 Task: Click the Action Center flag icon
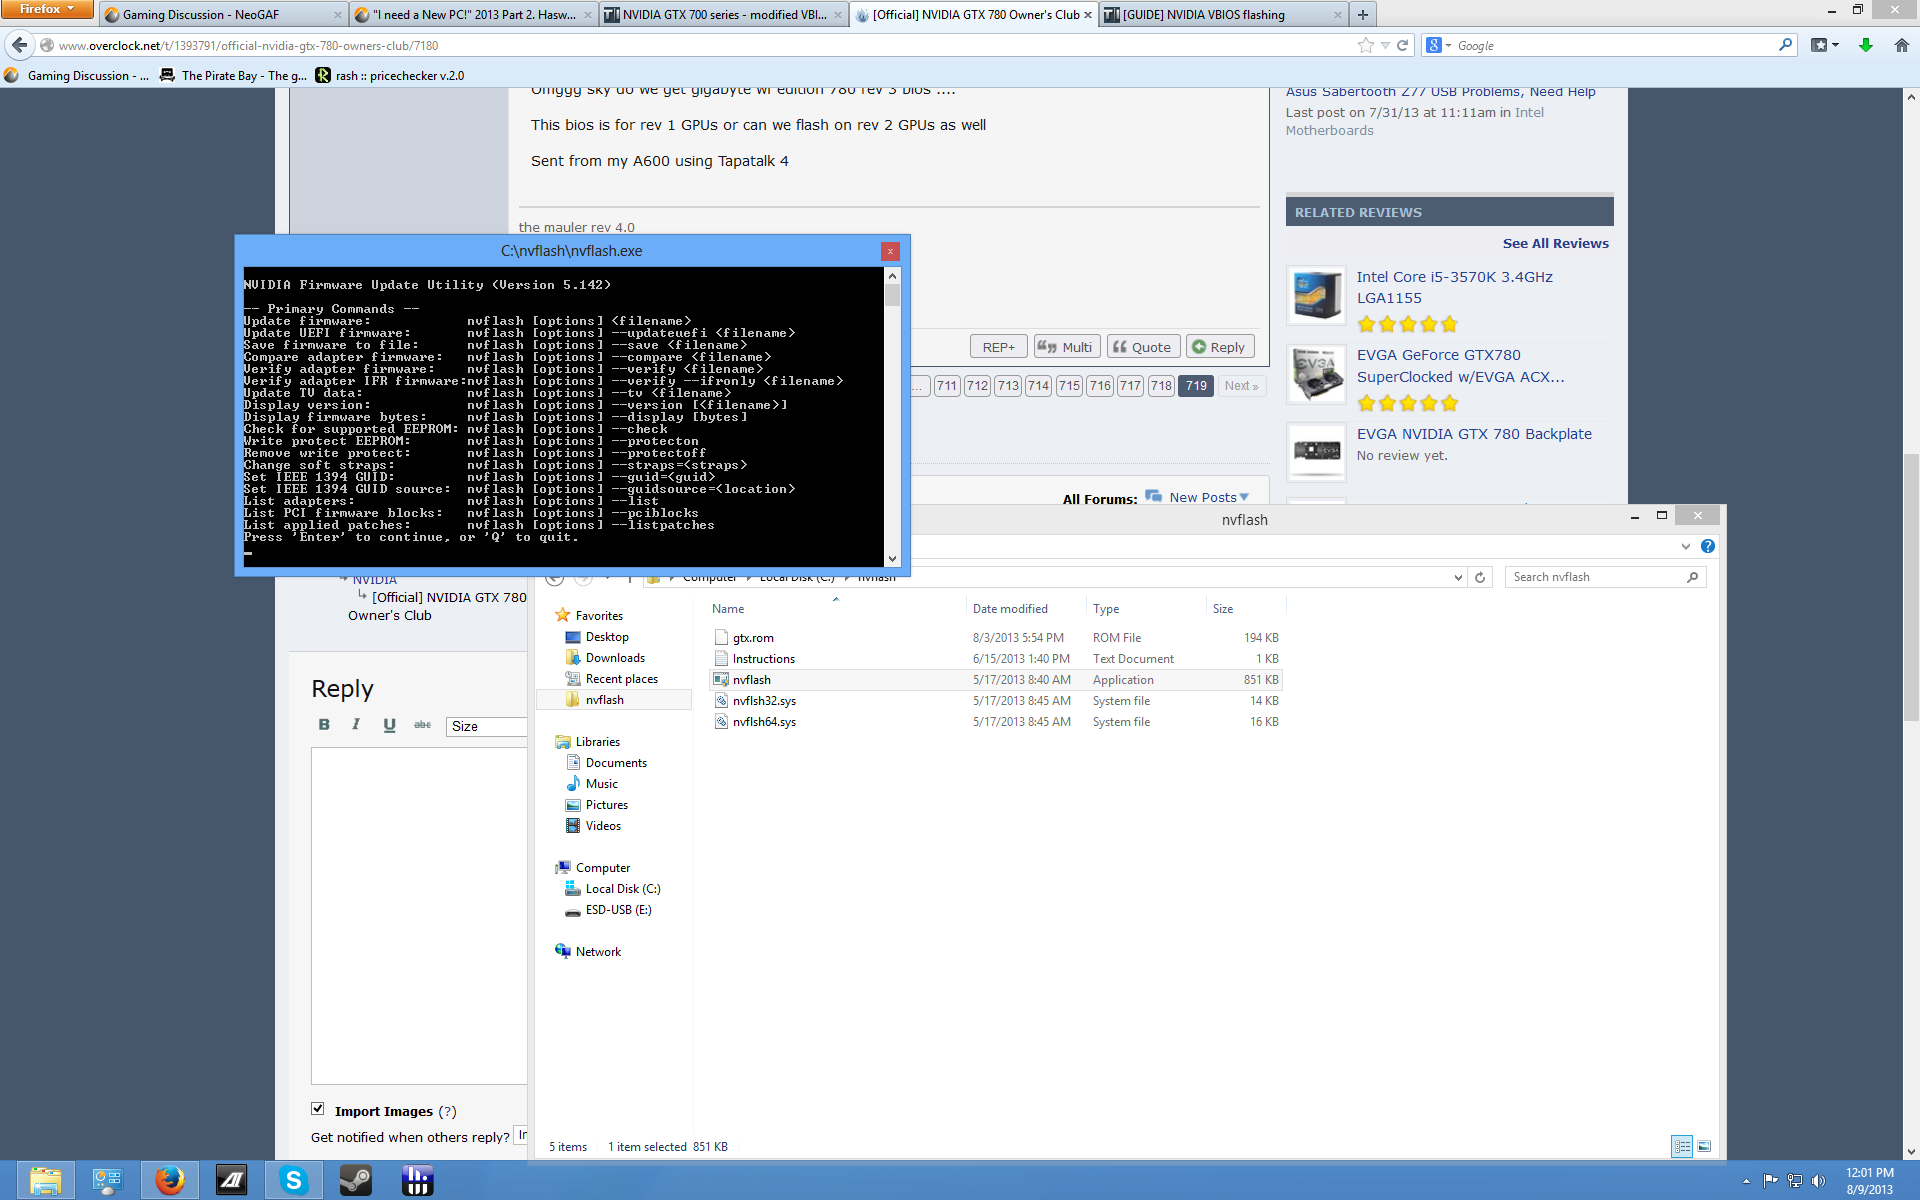click(x=1770, y=1181)
